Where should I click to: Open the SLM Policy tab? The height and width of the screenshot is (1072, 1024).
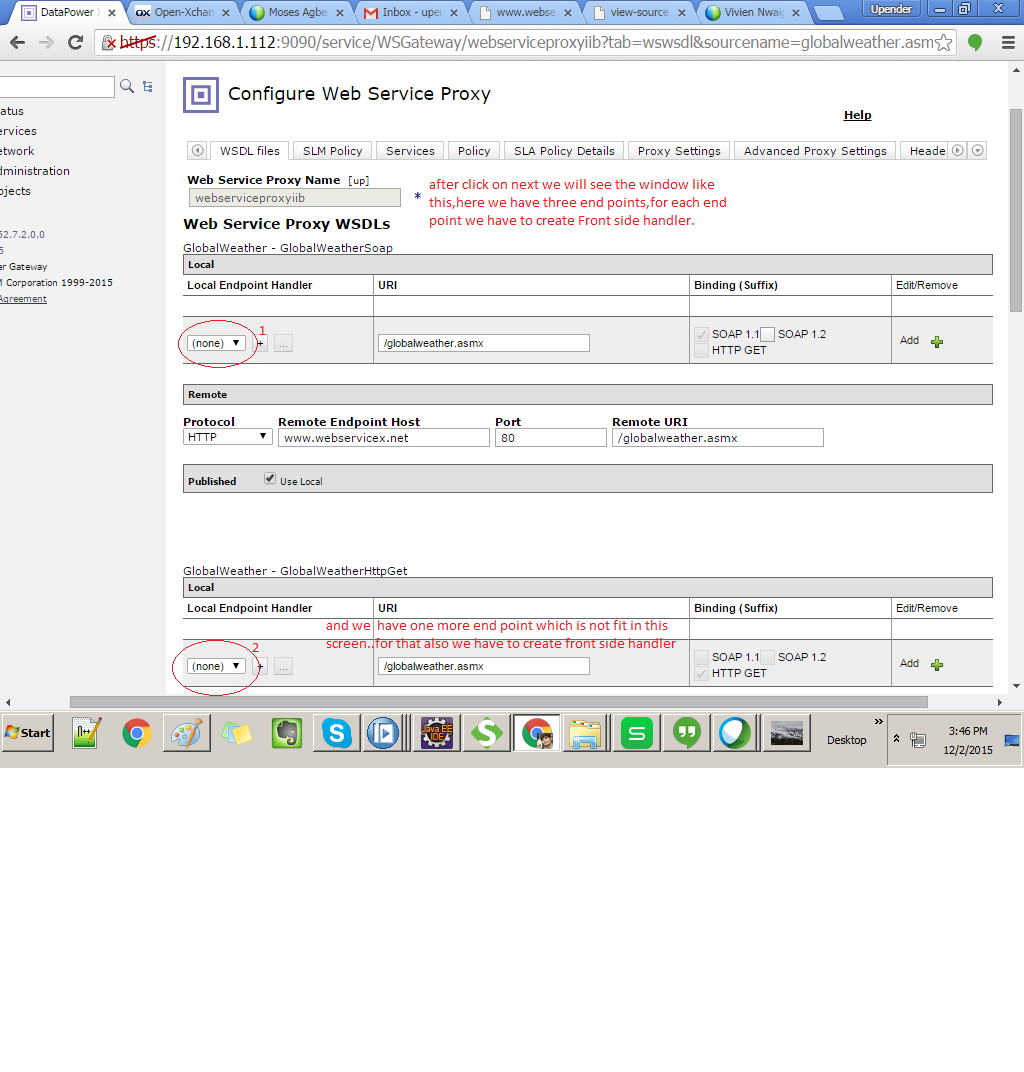click(x=331, y=150)
